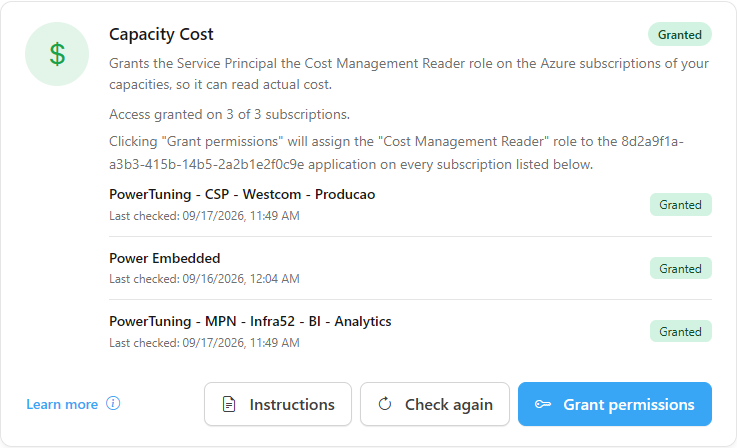Select the 'Power Embedded' subscription name
The height and width of the screenshot is (448, 737).
point(165,258)
